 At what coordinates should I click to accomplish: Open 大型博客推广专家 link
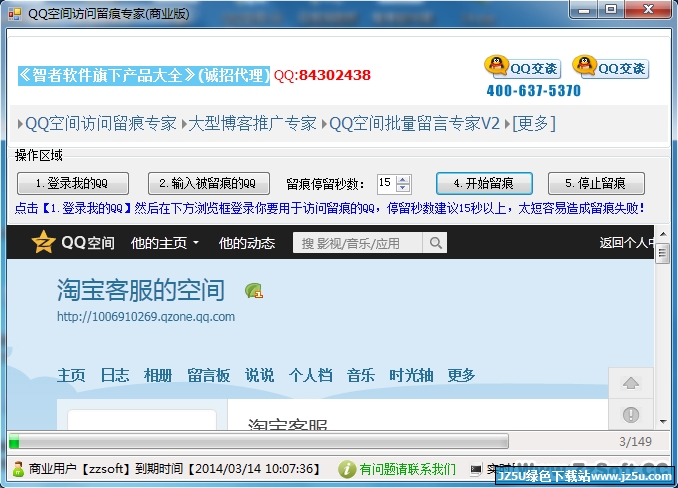(252, 124)
